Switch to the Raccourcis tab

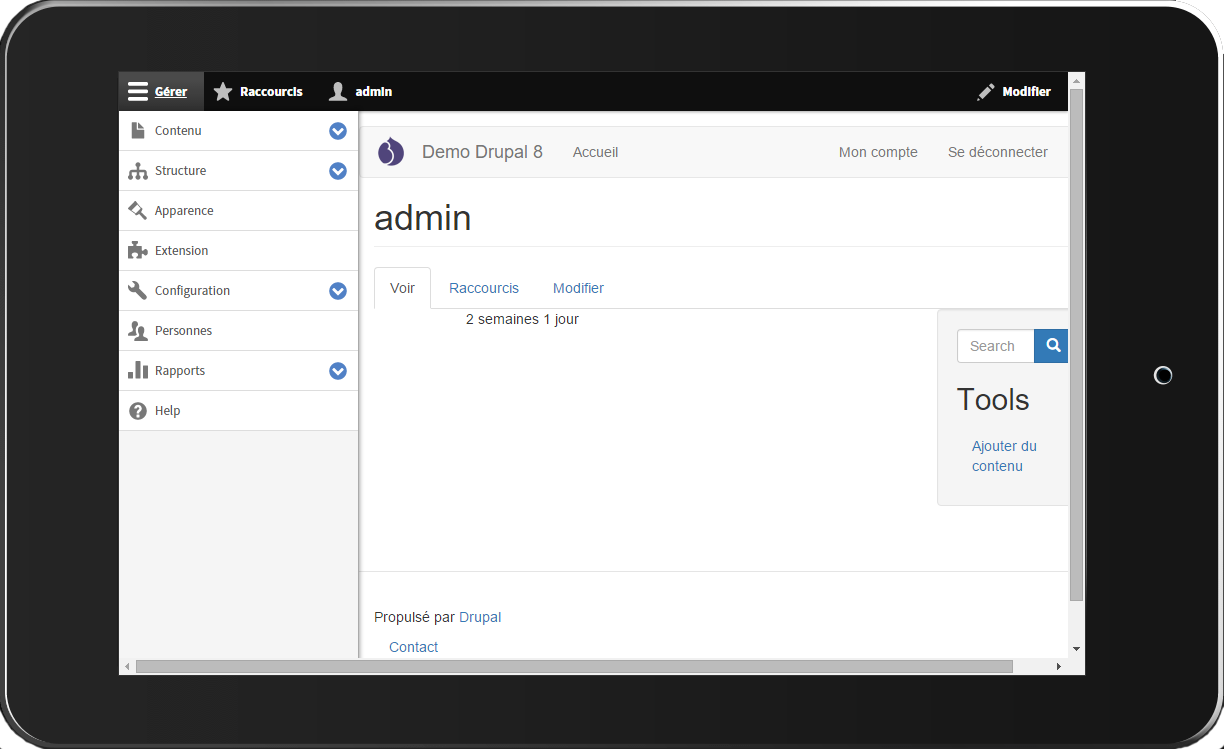pos(484,288)
